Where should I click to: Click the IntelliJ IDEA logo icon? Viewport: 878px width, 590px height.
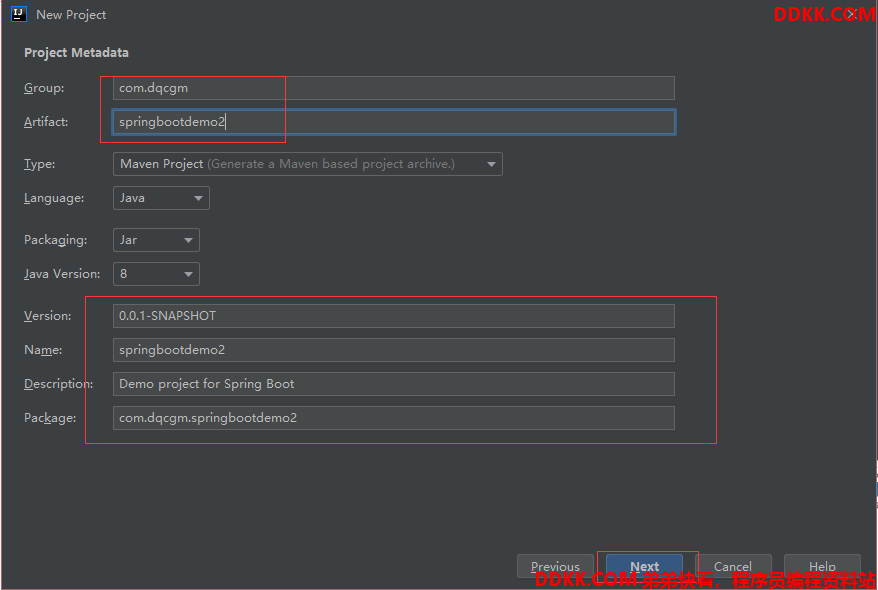pos(18,14)
